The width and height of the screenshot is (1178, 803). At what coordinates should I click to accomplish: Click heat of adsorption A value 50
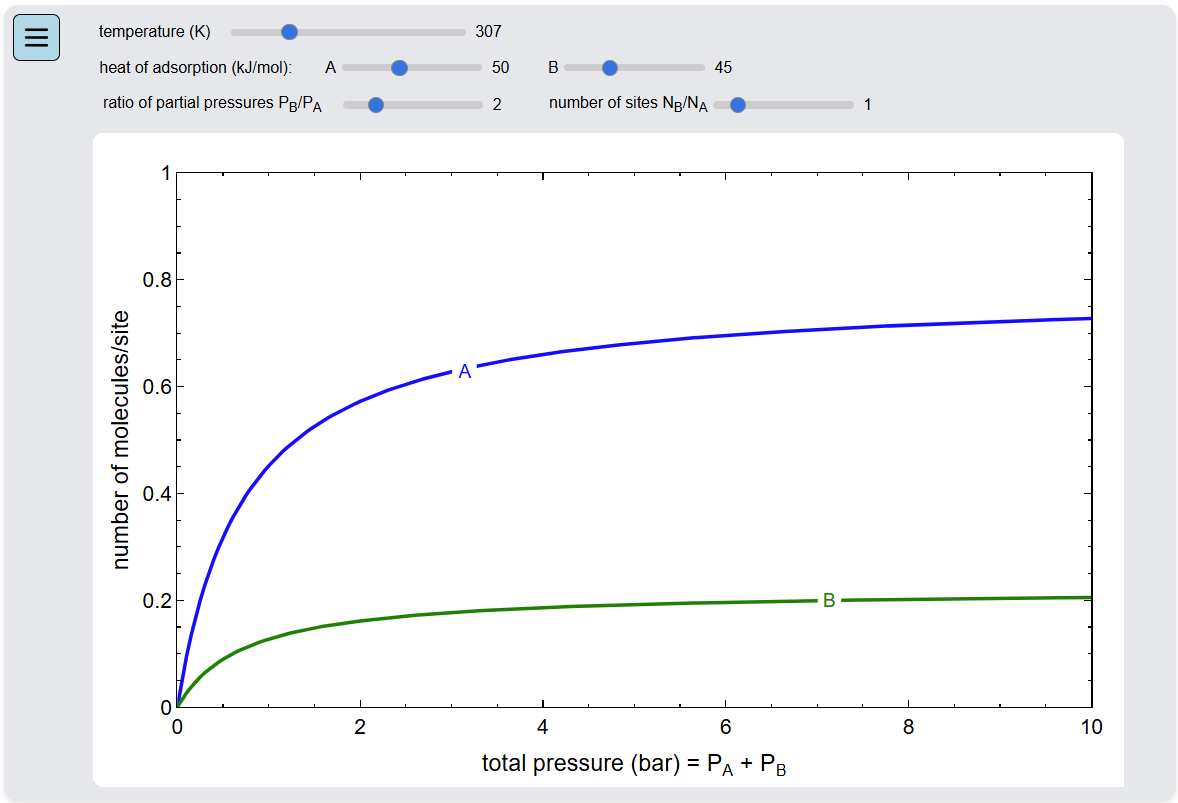pyautogui.click(x=500, y=68)
